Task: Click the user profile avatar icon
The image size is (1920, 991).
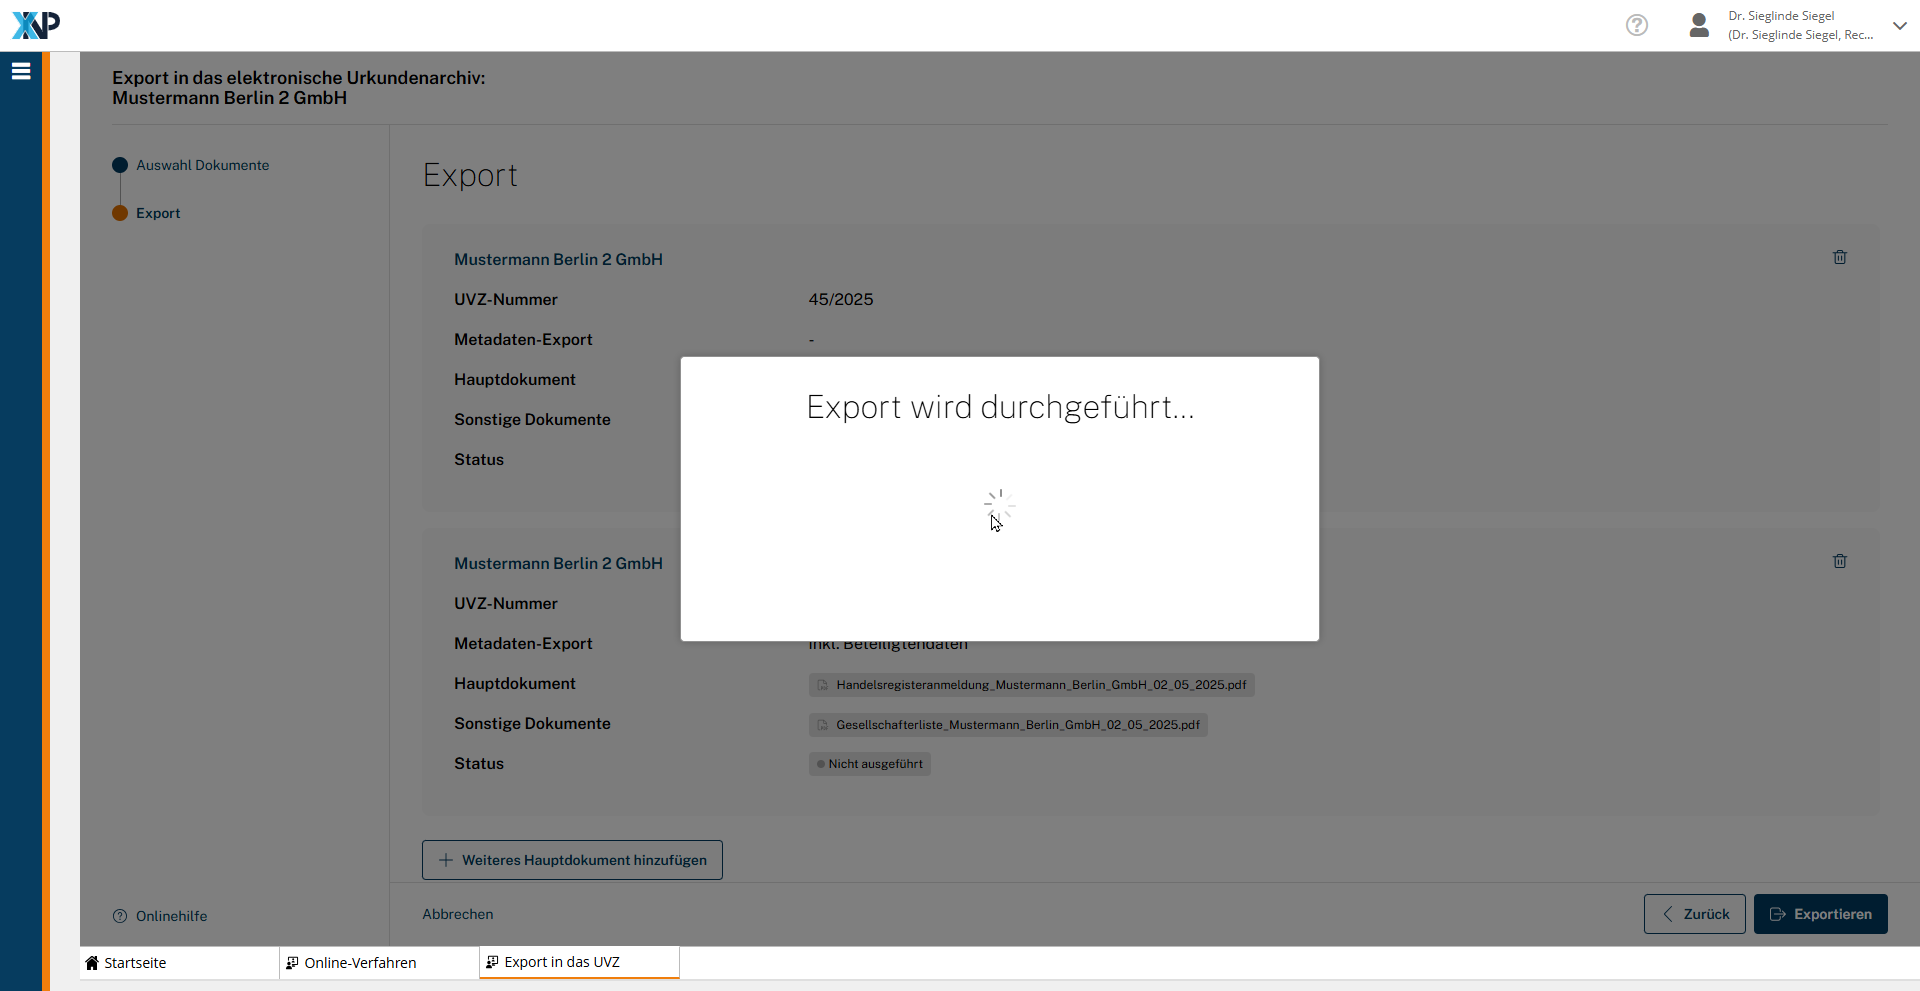Action: point(1698,25)
